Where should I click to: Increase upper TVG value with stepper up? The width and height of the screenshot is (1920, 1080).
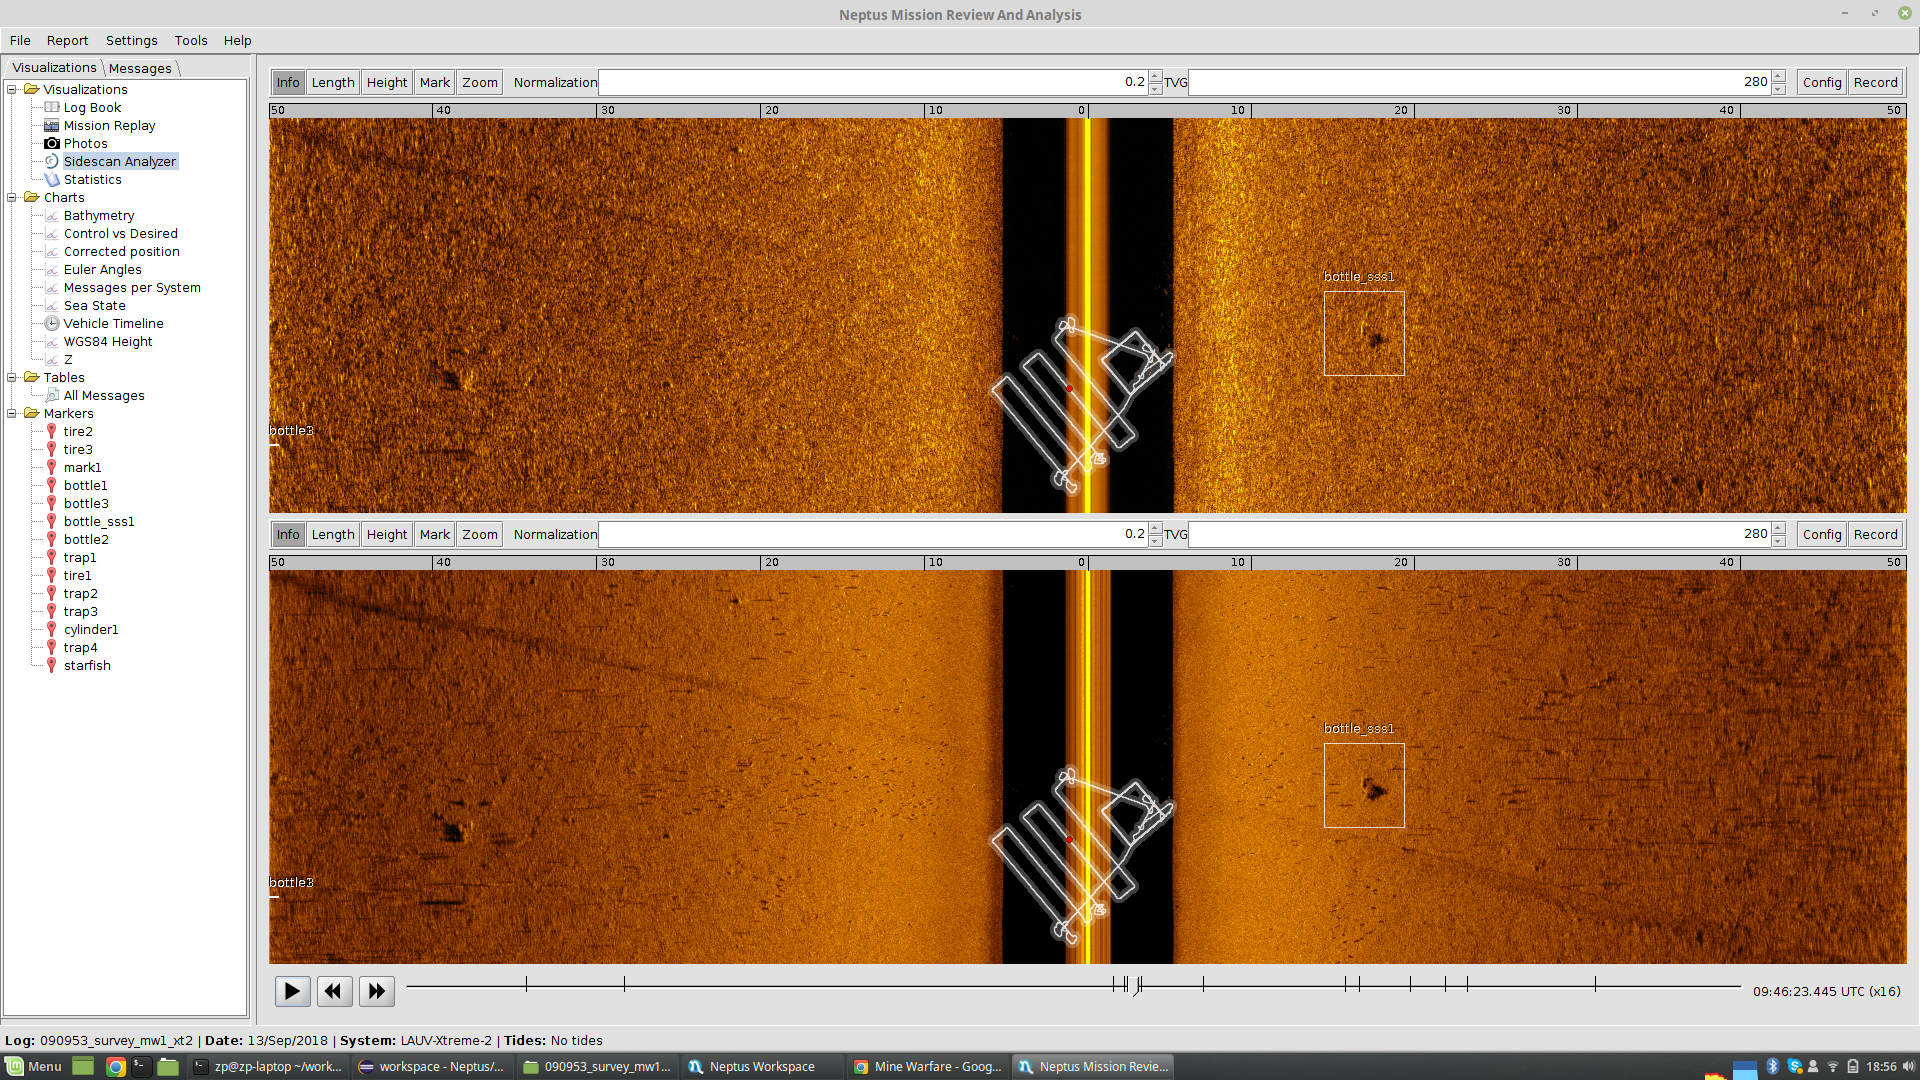1778,76
